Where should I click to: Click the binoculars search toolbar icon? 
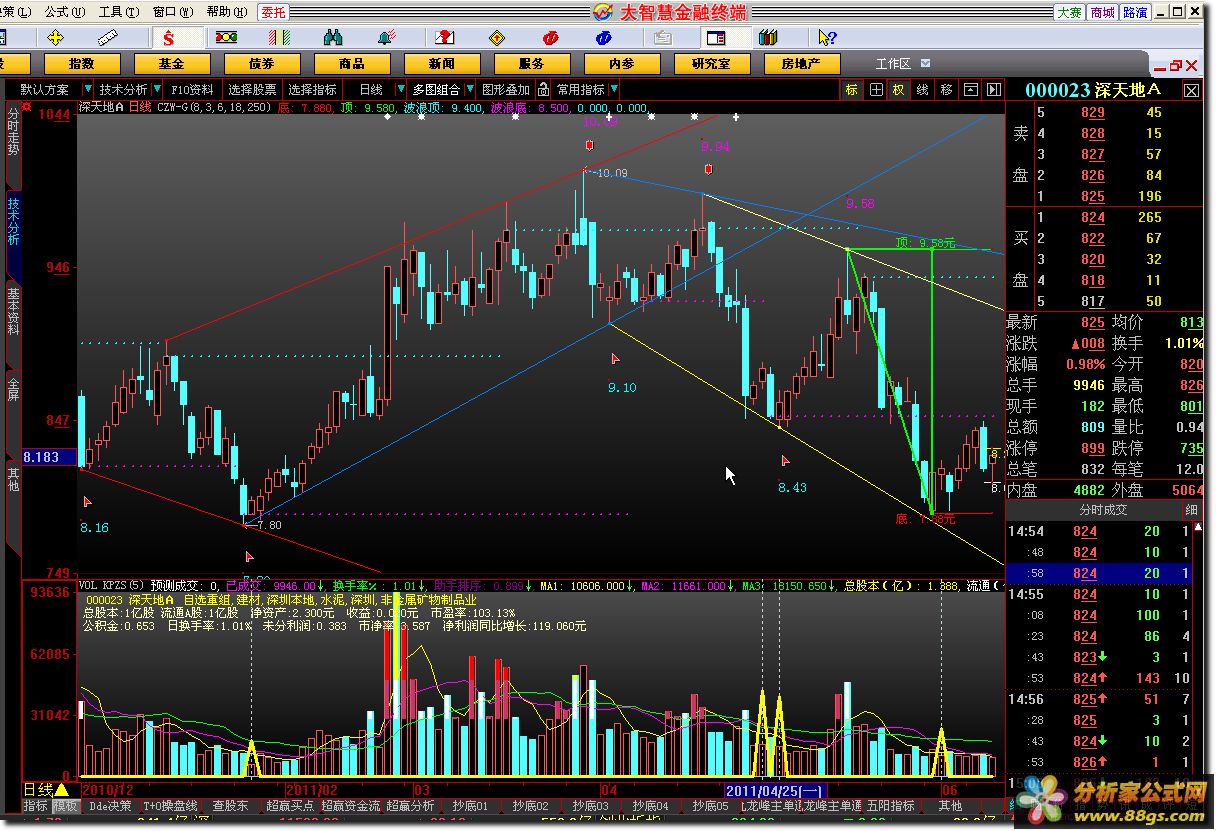pyautogui.click(x=333, y=38)
